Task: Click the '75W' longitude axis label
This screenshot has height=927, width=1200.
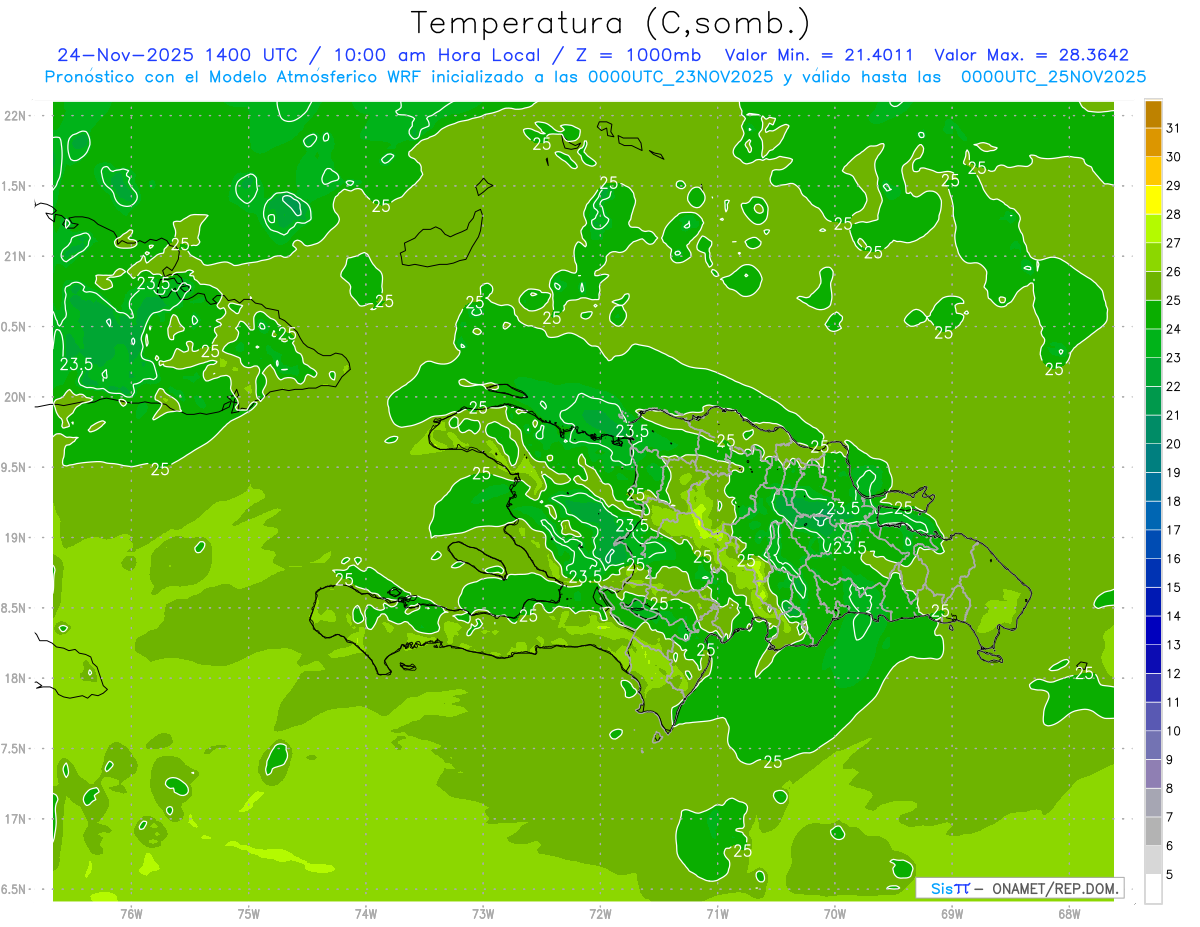Action: (x=249, y=913)
